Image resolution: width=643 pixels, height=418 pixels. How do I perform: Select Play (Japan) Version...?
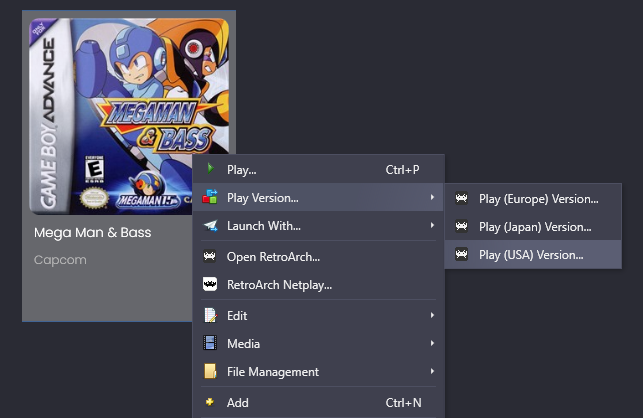533,226
